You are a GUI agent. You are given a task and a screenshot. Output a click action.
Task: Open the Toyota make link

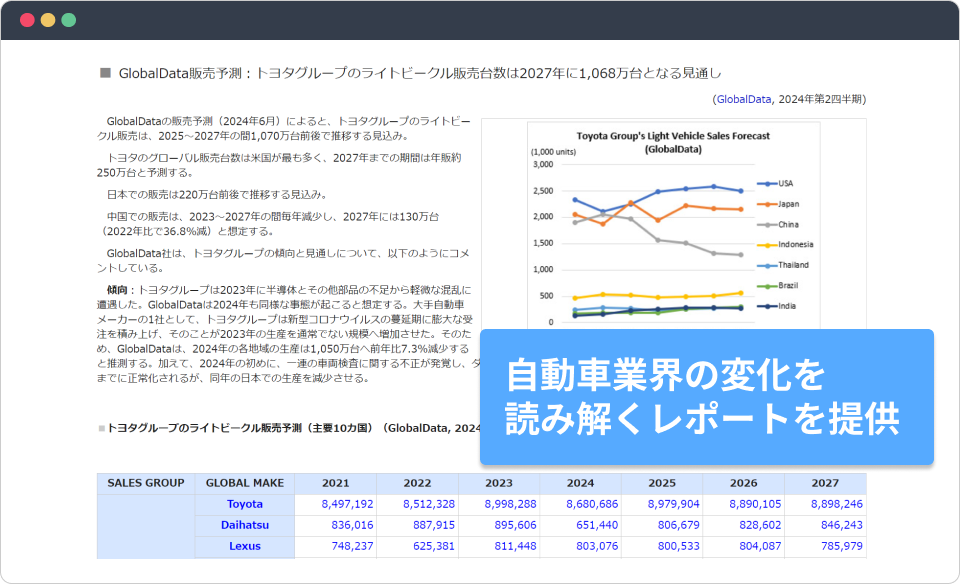click(x=245, y=504)
